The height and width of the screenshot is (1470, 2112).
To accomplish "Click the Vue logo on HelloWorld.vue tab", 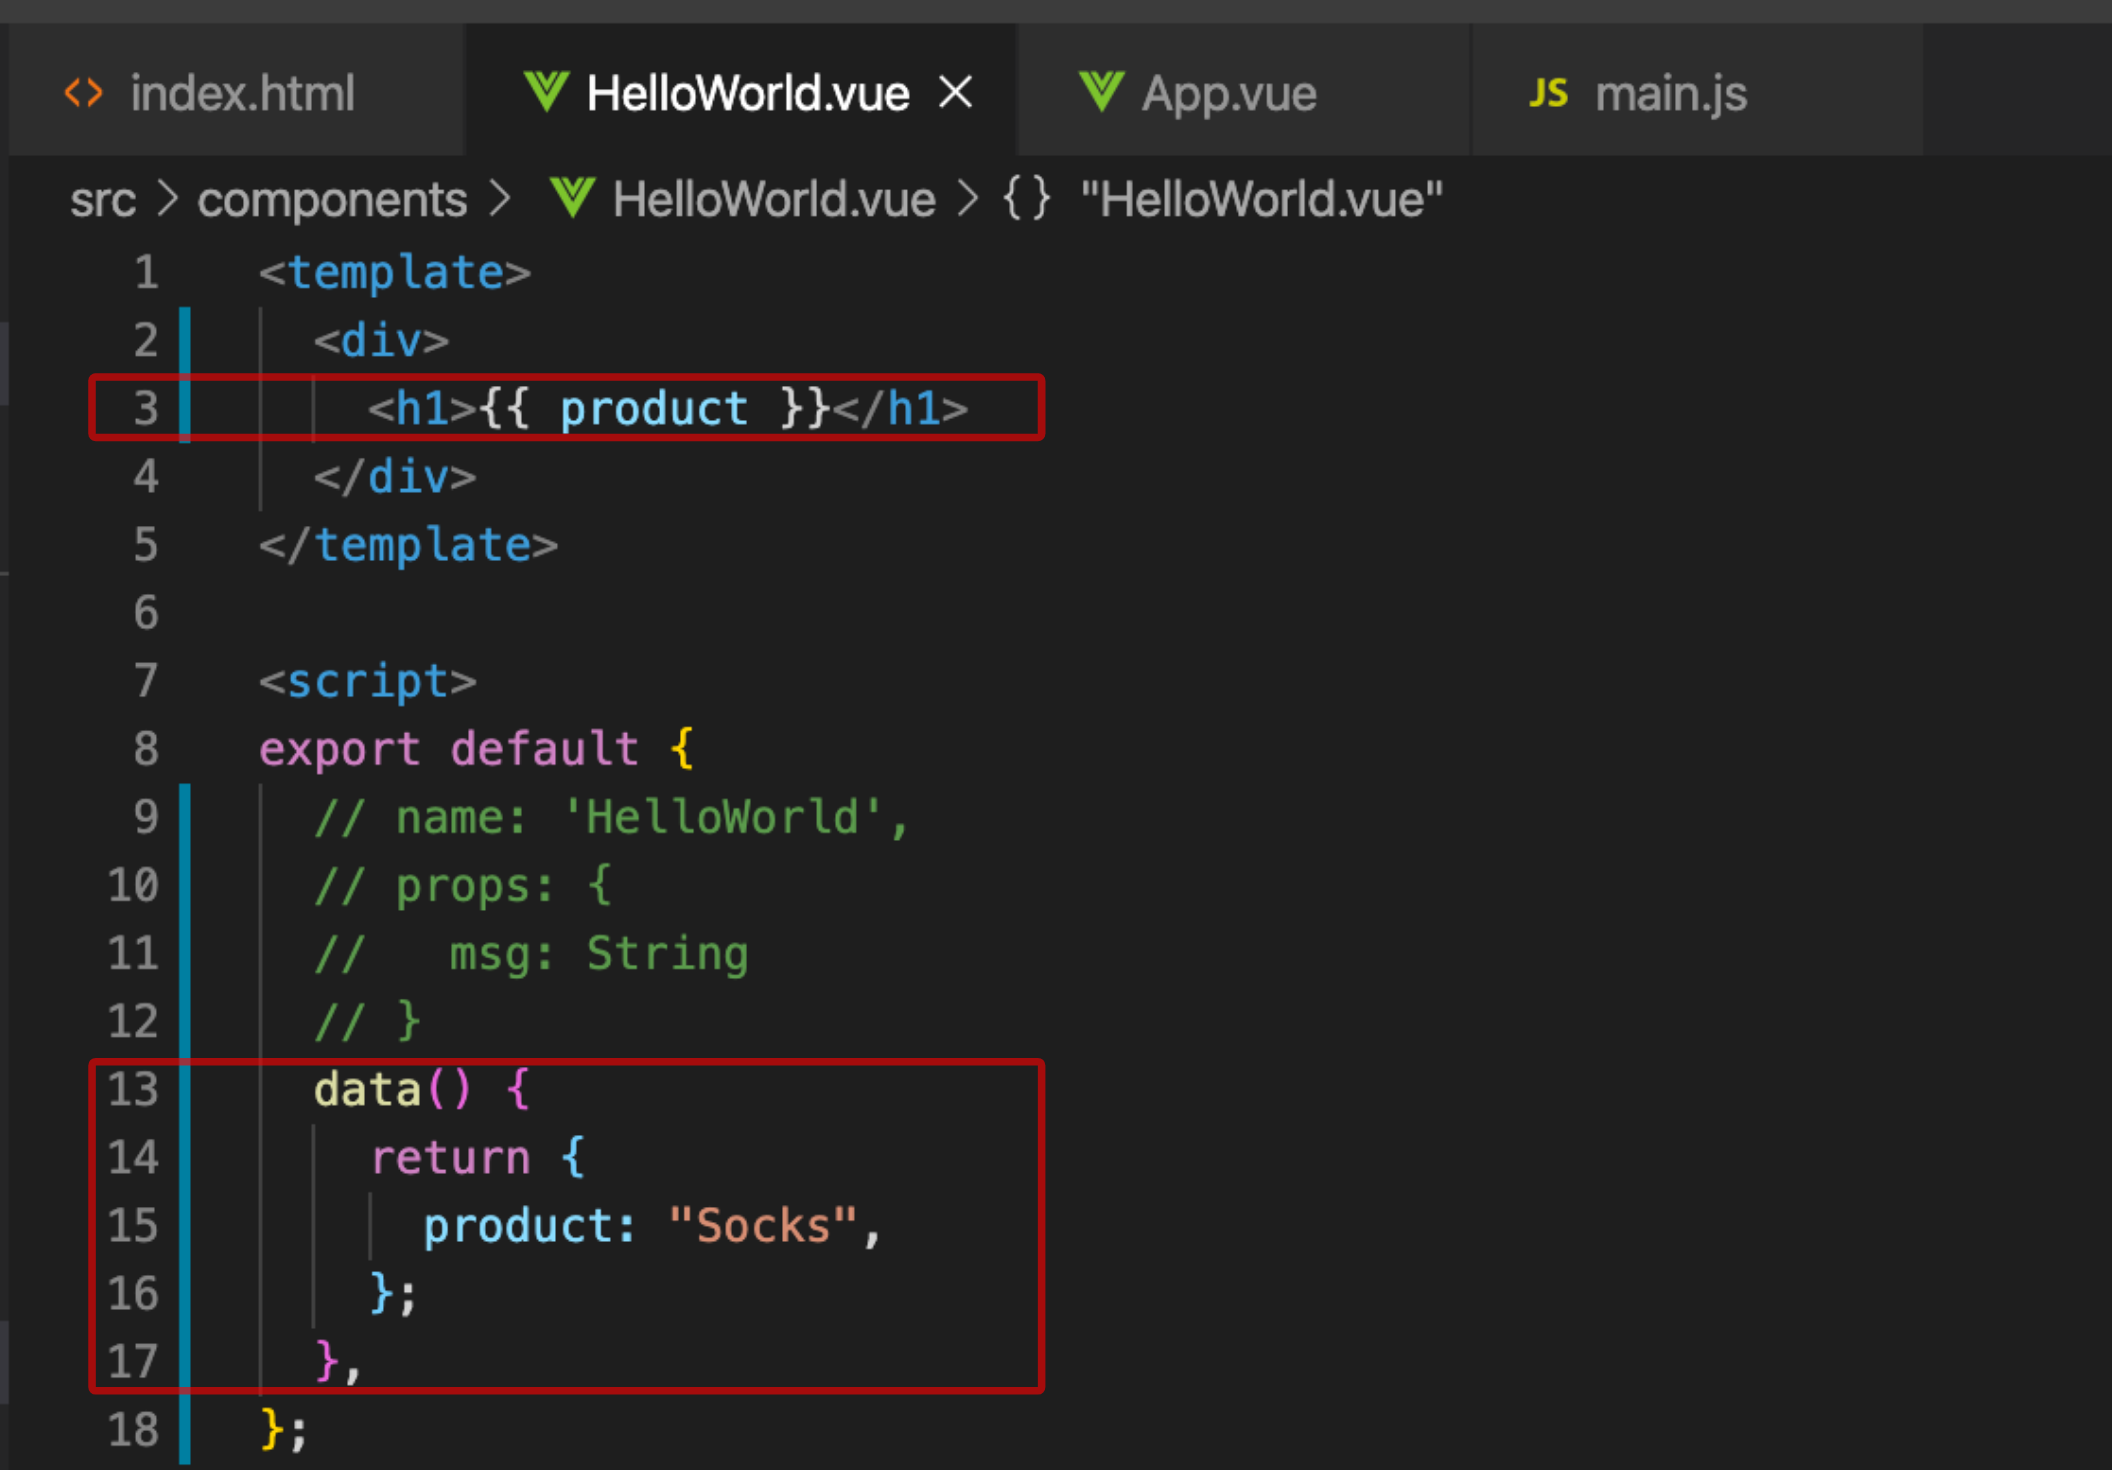I will [x=546, y=92].
